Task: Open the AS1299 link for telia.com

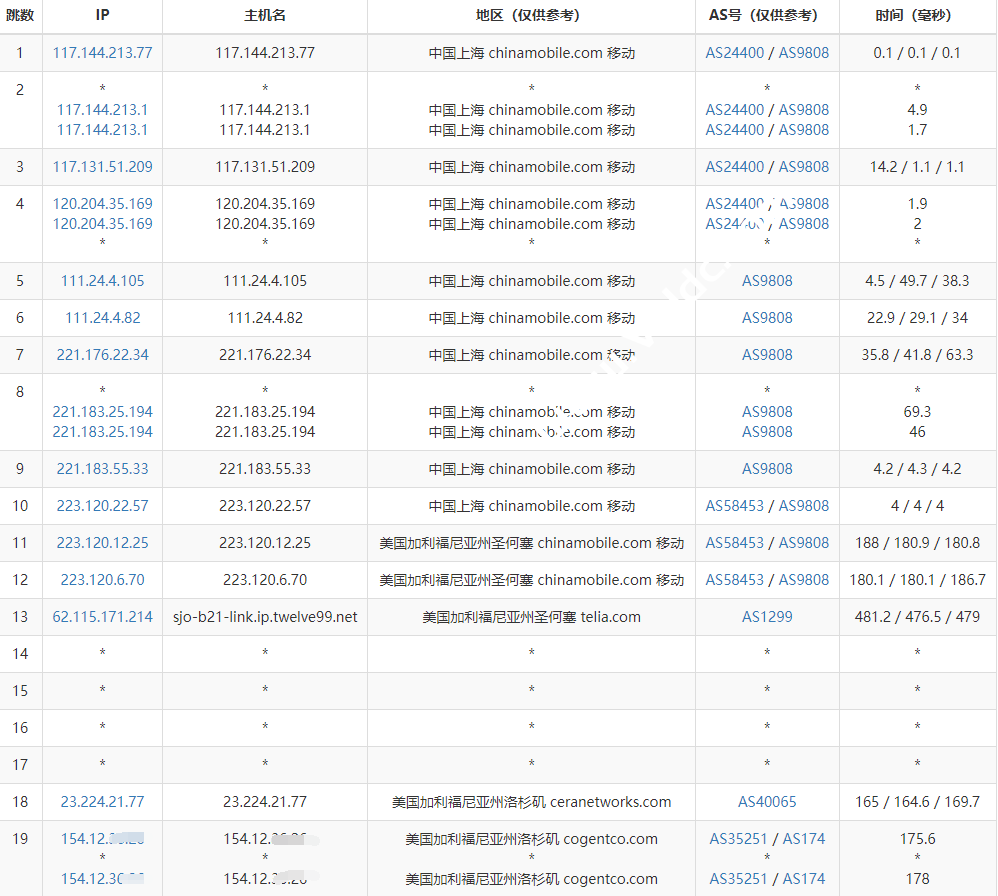Action: (767, 617)
